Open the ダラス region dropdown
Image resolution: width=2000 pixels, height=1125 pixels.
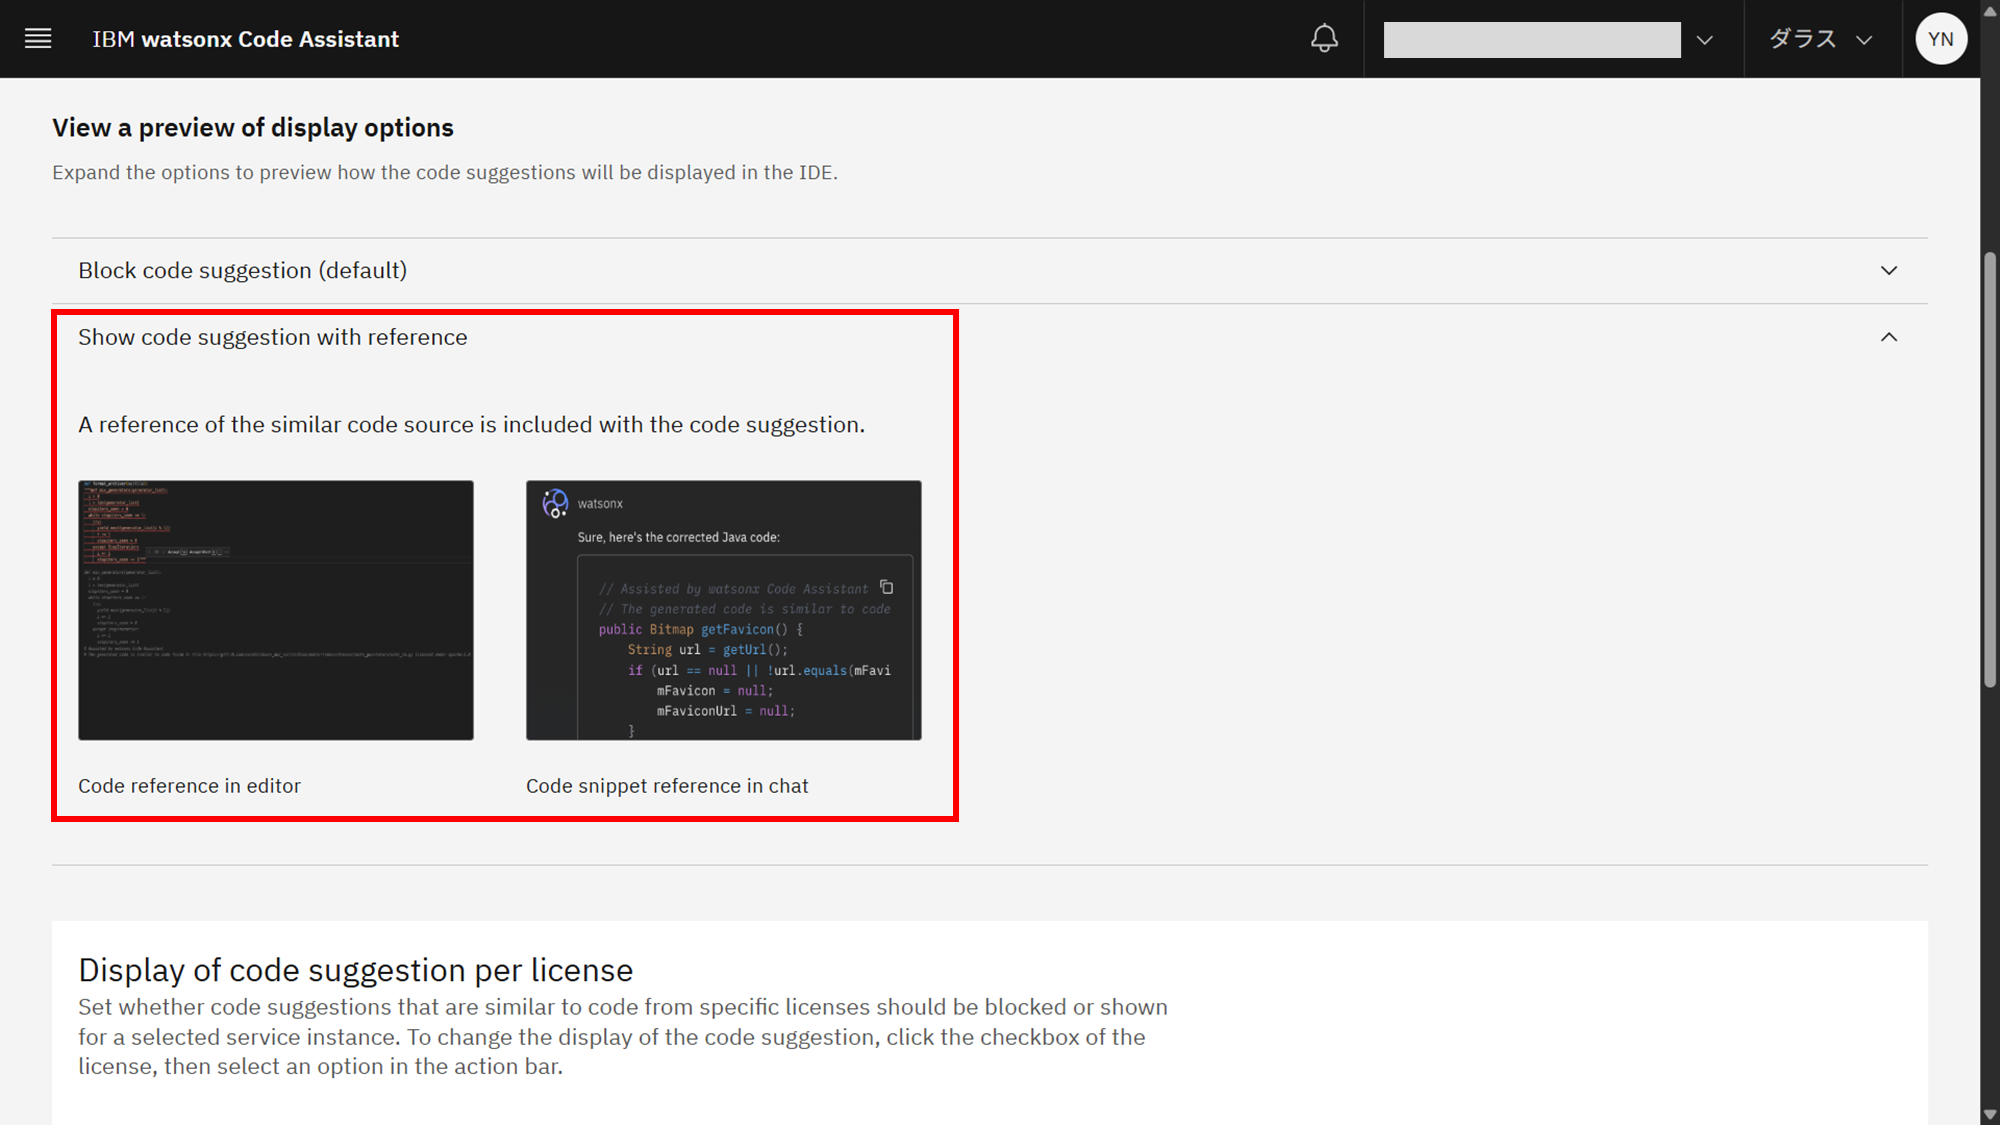point(1820,39)
